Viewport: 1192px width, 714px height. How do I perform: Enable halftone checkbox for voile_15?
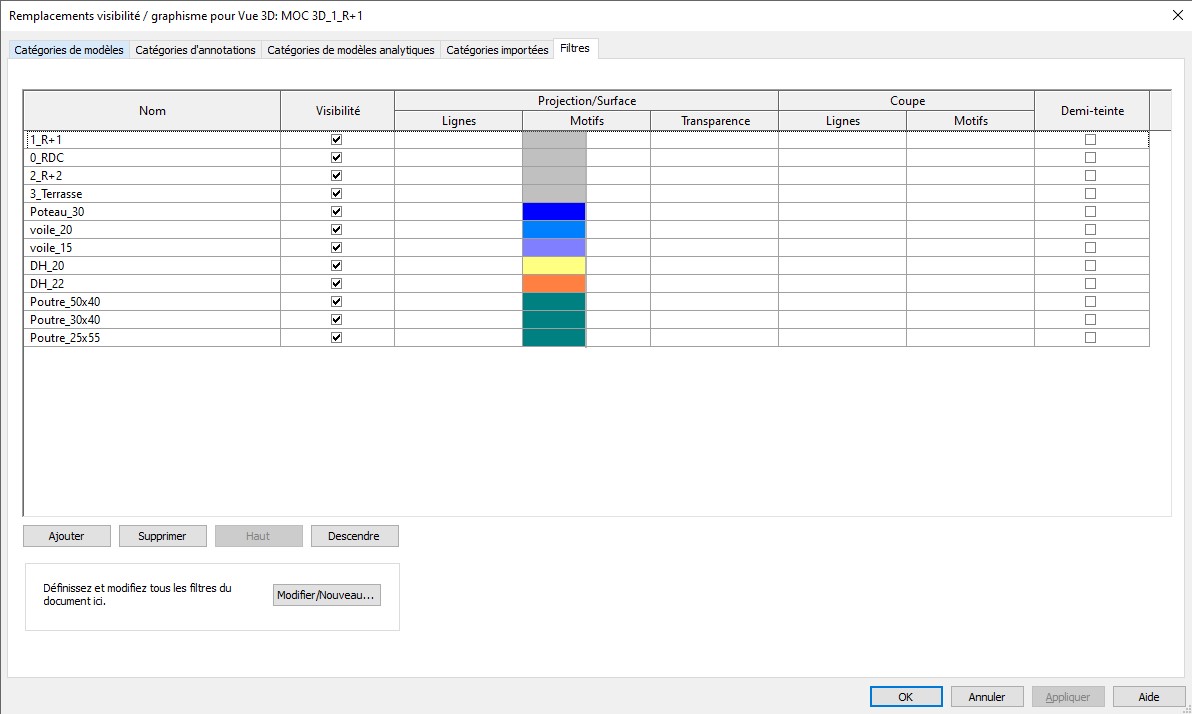1090,248
